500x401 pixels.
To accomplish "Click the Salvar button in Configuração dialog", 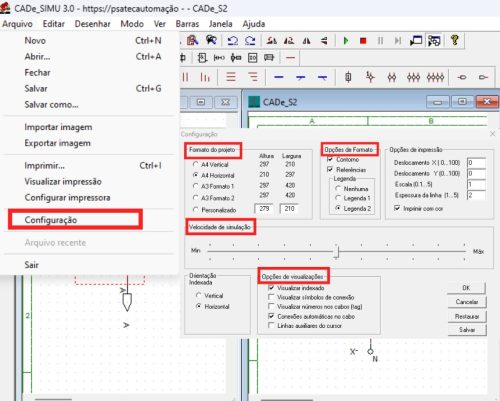I will coord(467,330).
